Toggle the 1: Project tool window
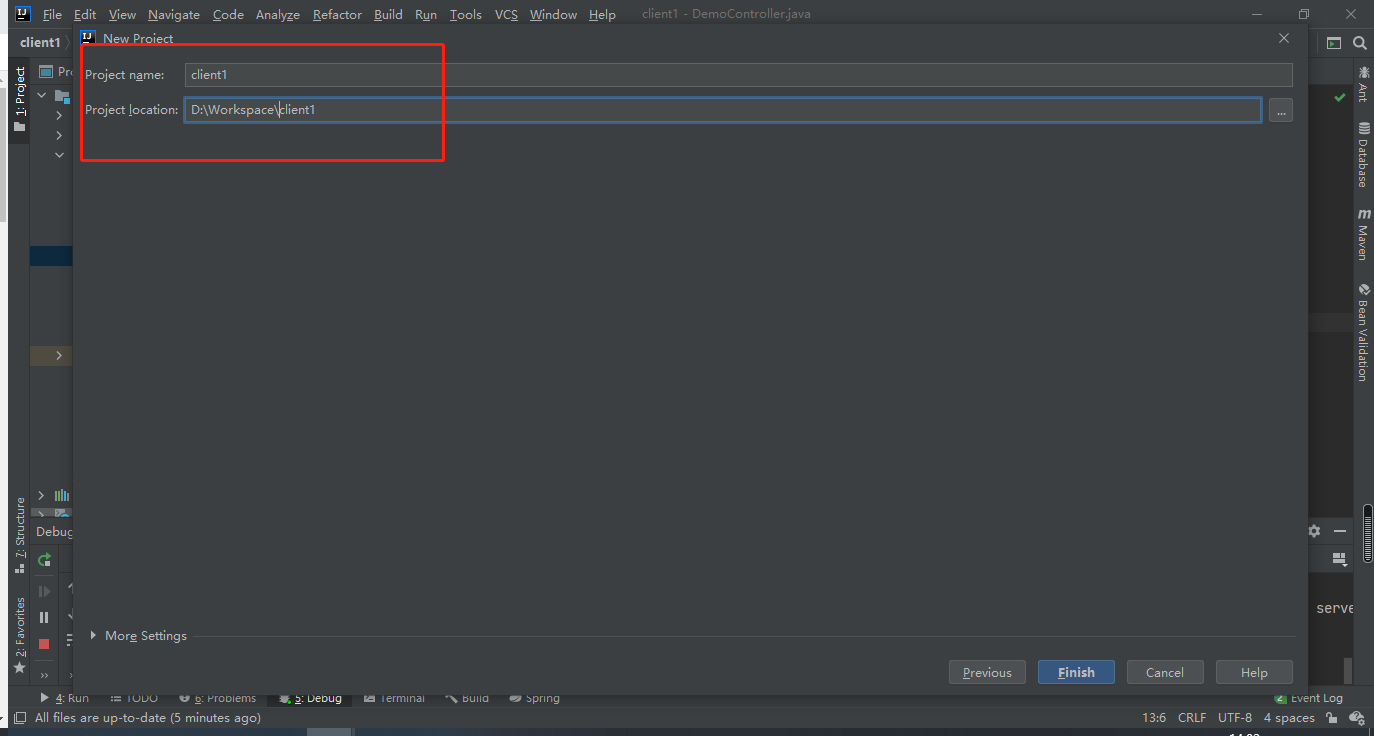The image size is (1374, 736). (x=19, y=99)
